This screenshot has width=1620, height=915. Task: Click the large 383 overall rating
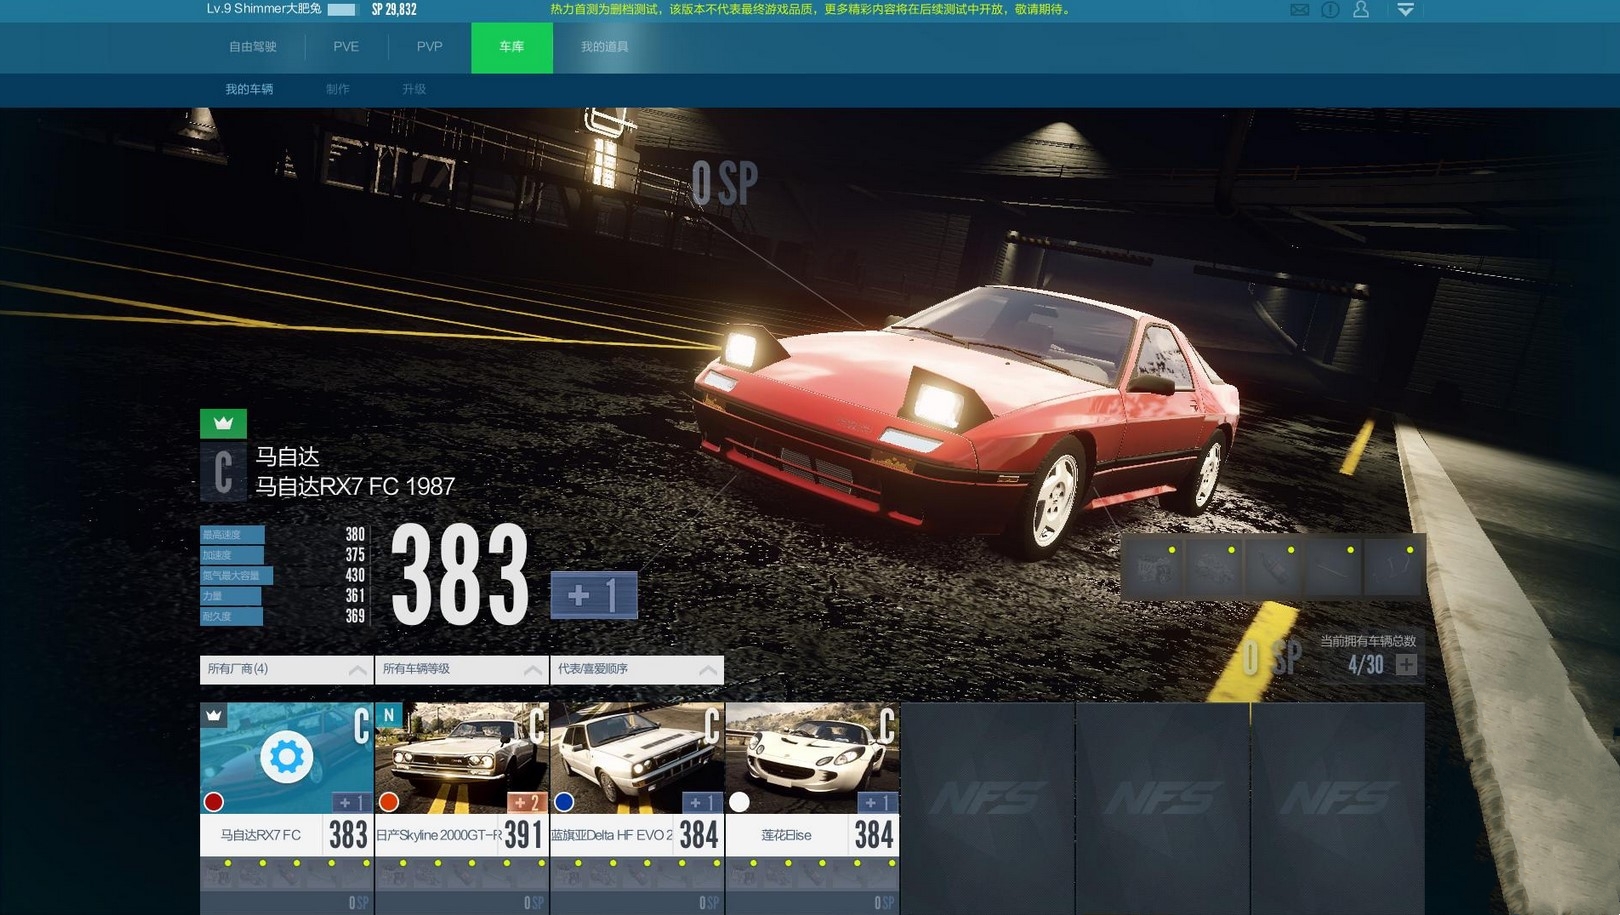(460, 576)
